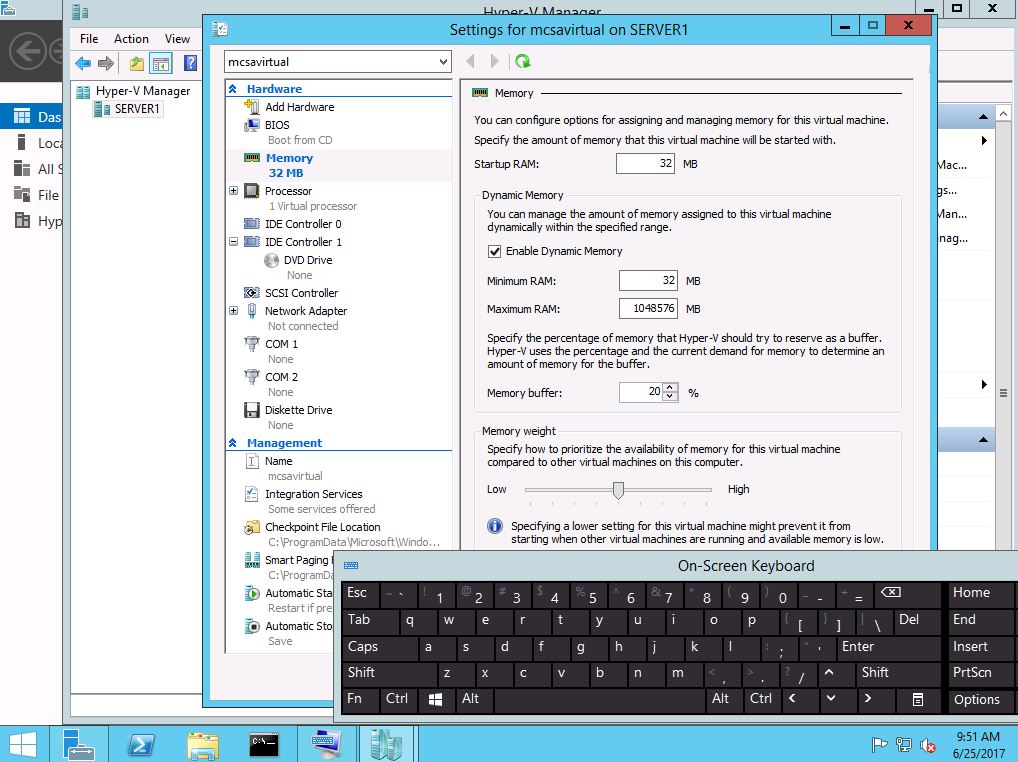Select SCSI Controller item
The height and width of the screenshot is (762, 1018).
click(x=301, y=293)
